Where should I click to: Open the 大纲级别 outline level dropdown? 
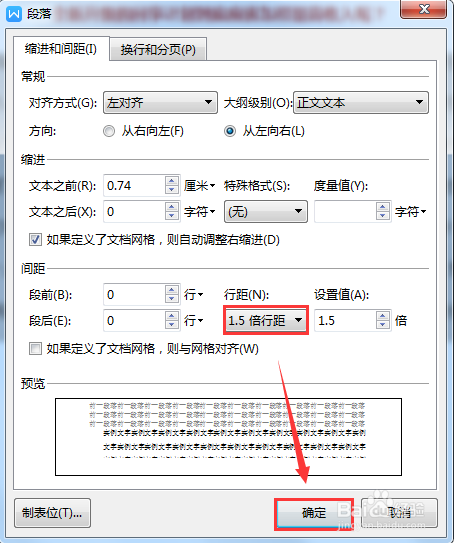[x=361, y=103]
